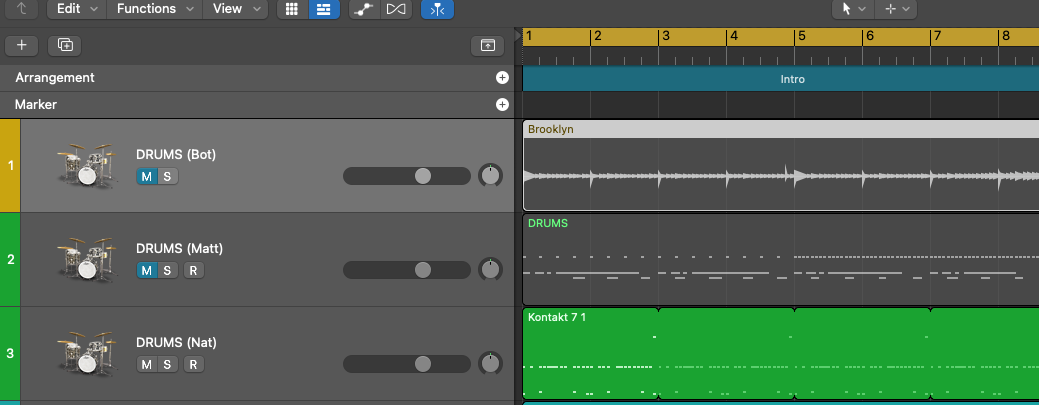This screenshot has width=1039, height=405.
Task: Select the DRUMS (Matt) track name
Action: (x=180, y=249)
